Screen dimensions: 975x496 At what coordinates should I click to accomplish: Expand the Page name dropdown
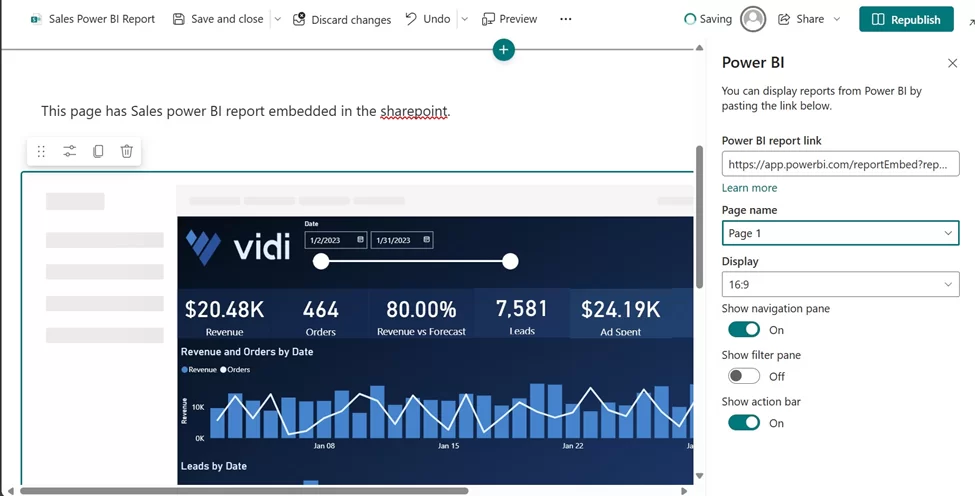pos(840,233)
